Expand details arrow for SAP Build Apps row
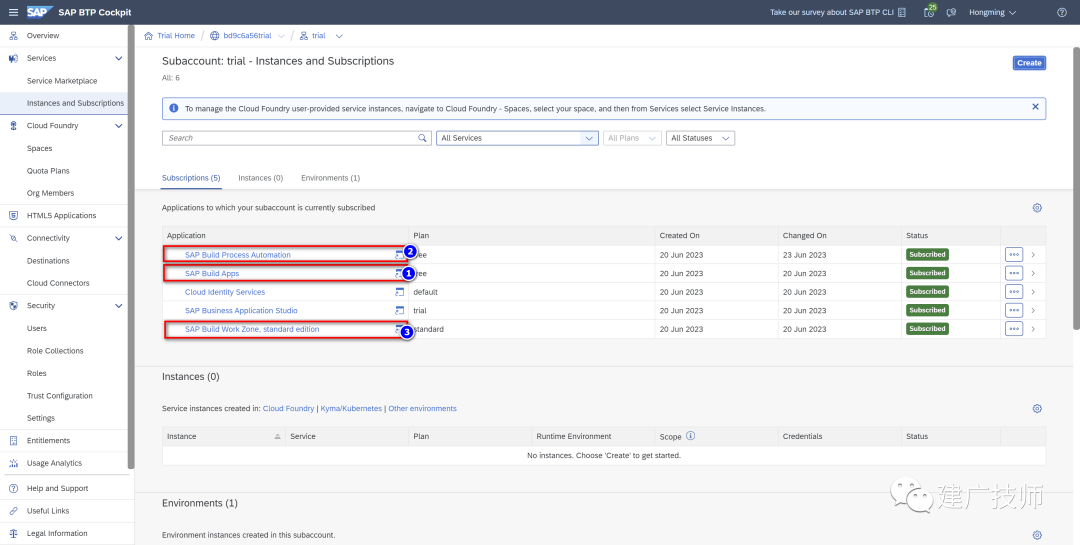 coord(1033,274)
